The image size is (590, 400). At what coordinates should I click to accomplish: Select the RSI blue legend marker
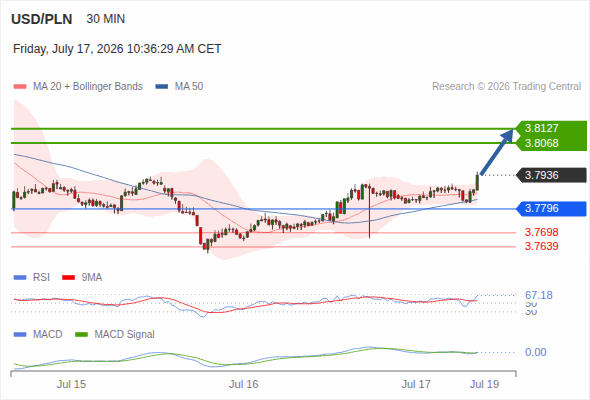[20, 278]
